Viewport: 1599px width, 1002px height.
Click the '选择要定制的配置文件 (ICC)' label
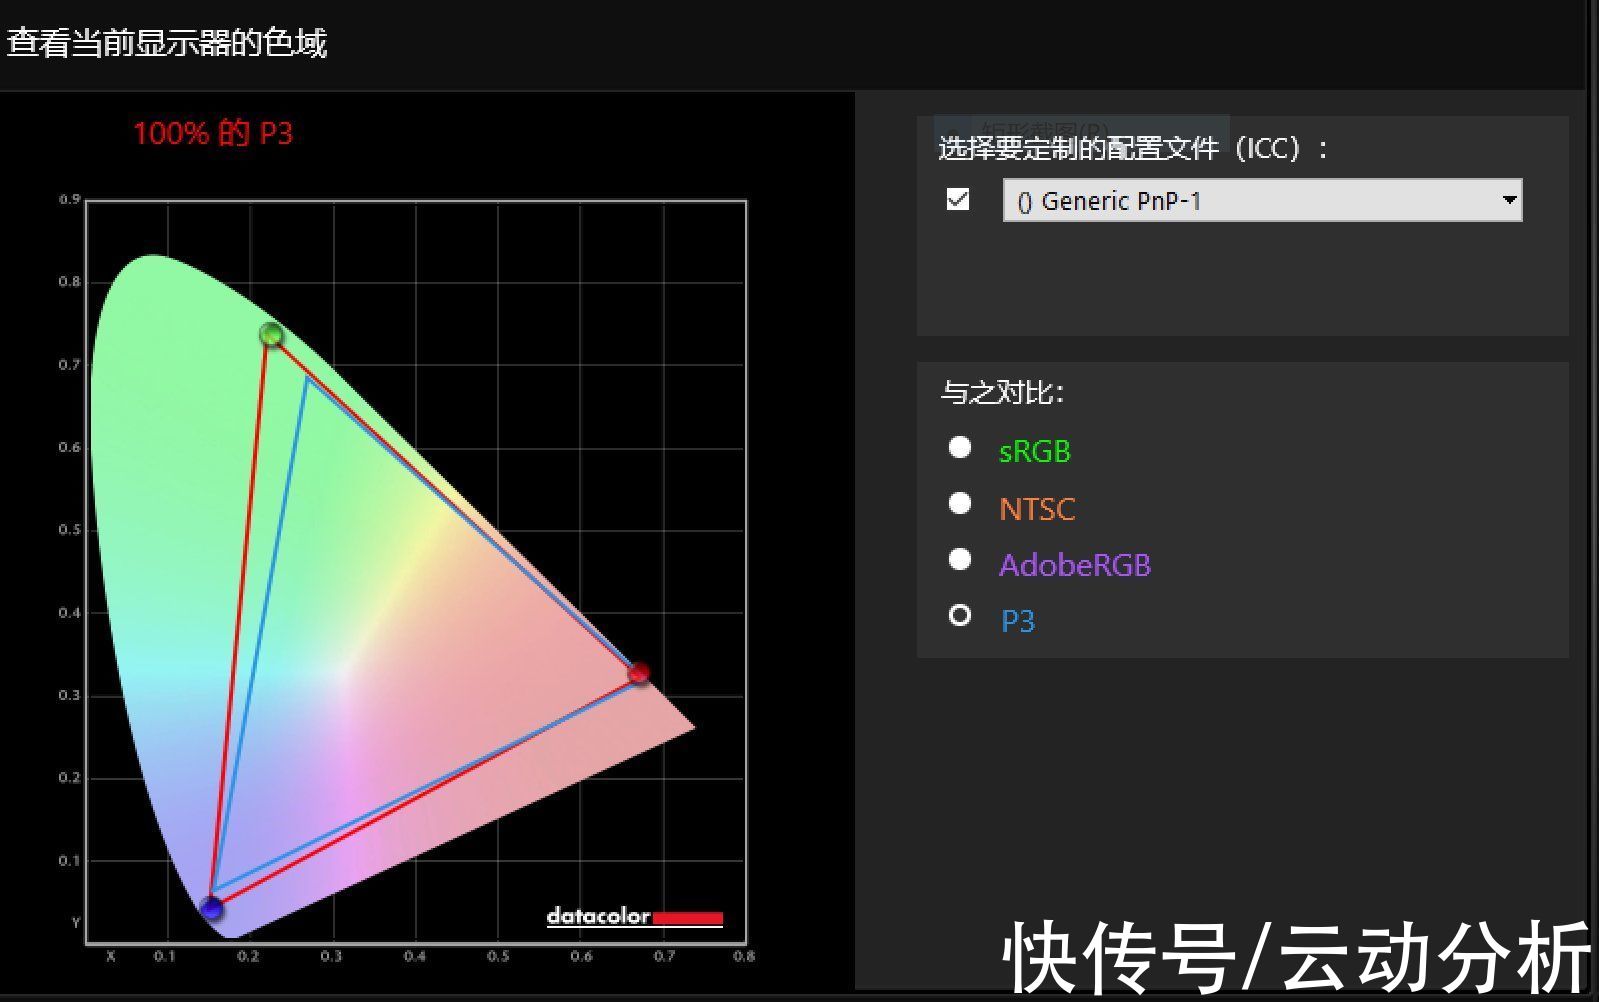tap(1133, 149)
